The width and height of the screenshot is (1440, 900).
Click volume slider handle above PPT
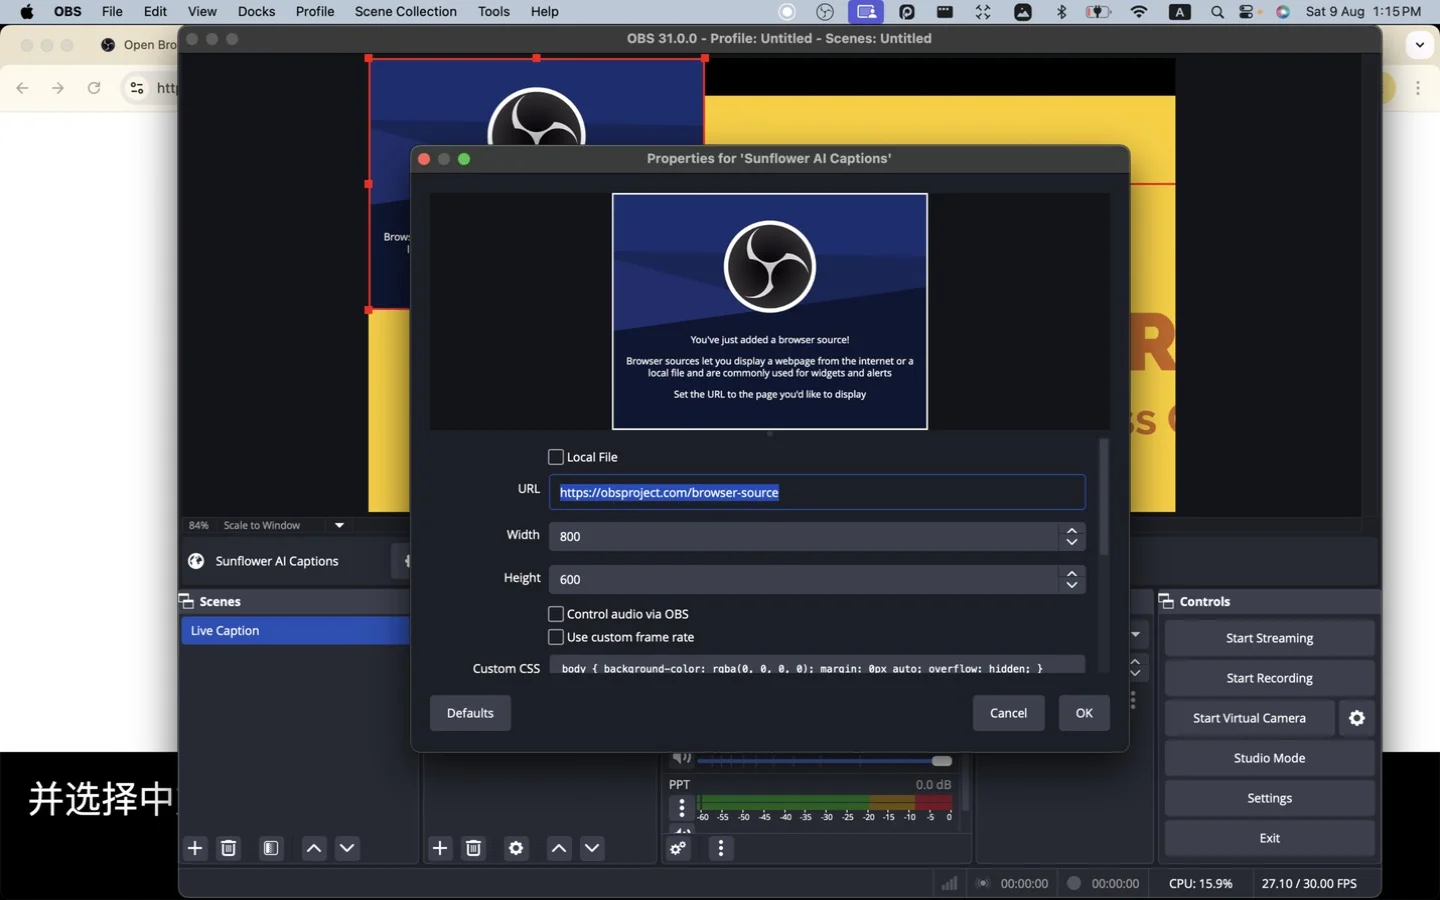[942, 761]
